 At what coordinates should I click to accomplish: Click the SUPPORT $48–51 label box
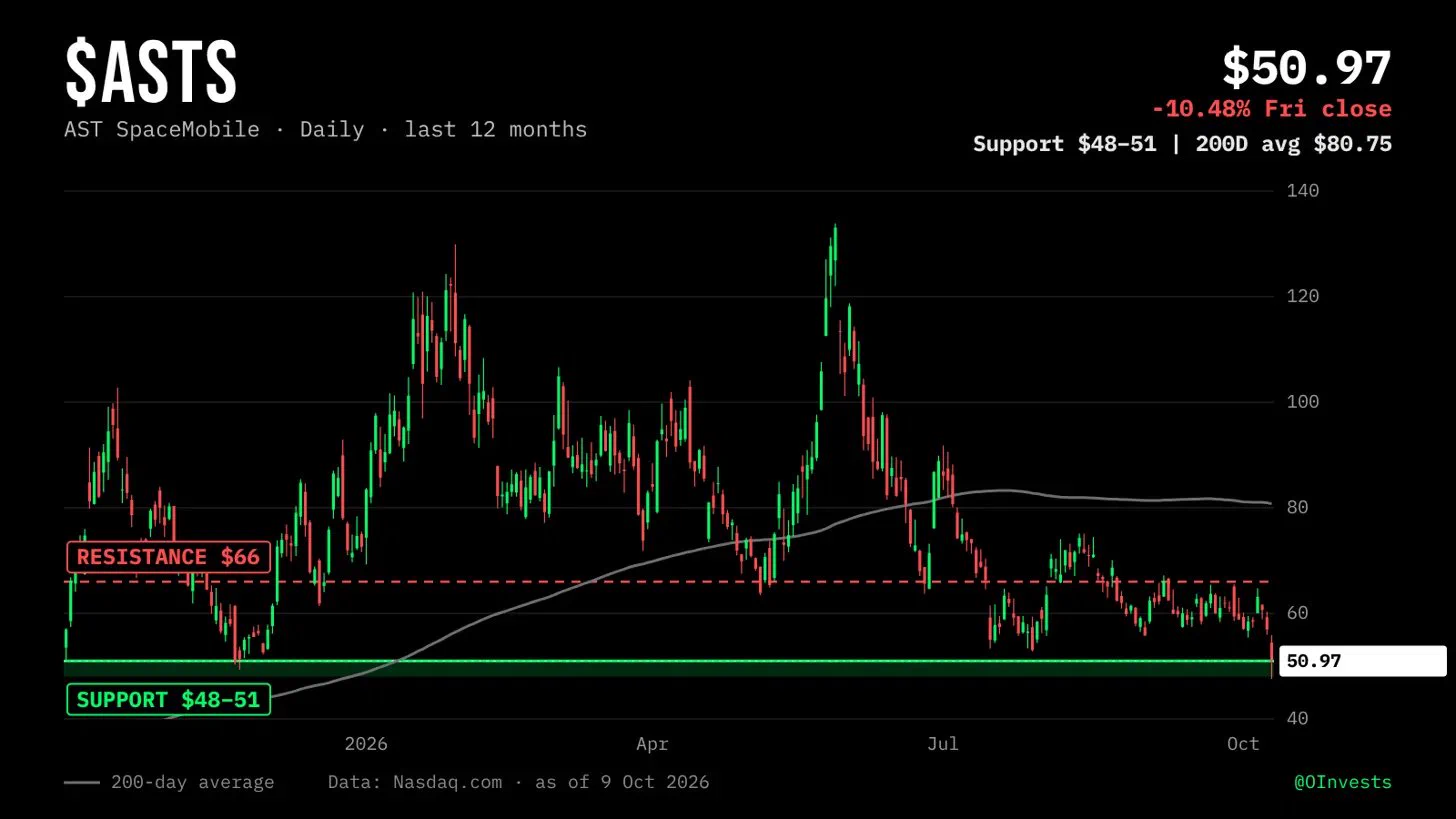(168, 700)
